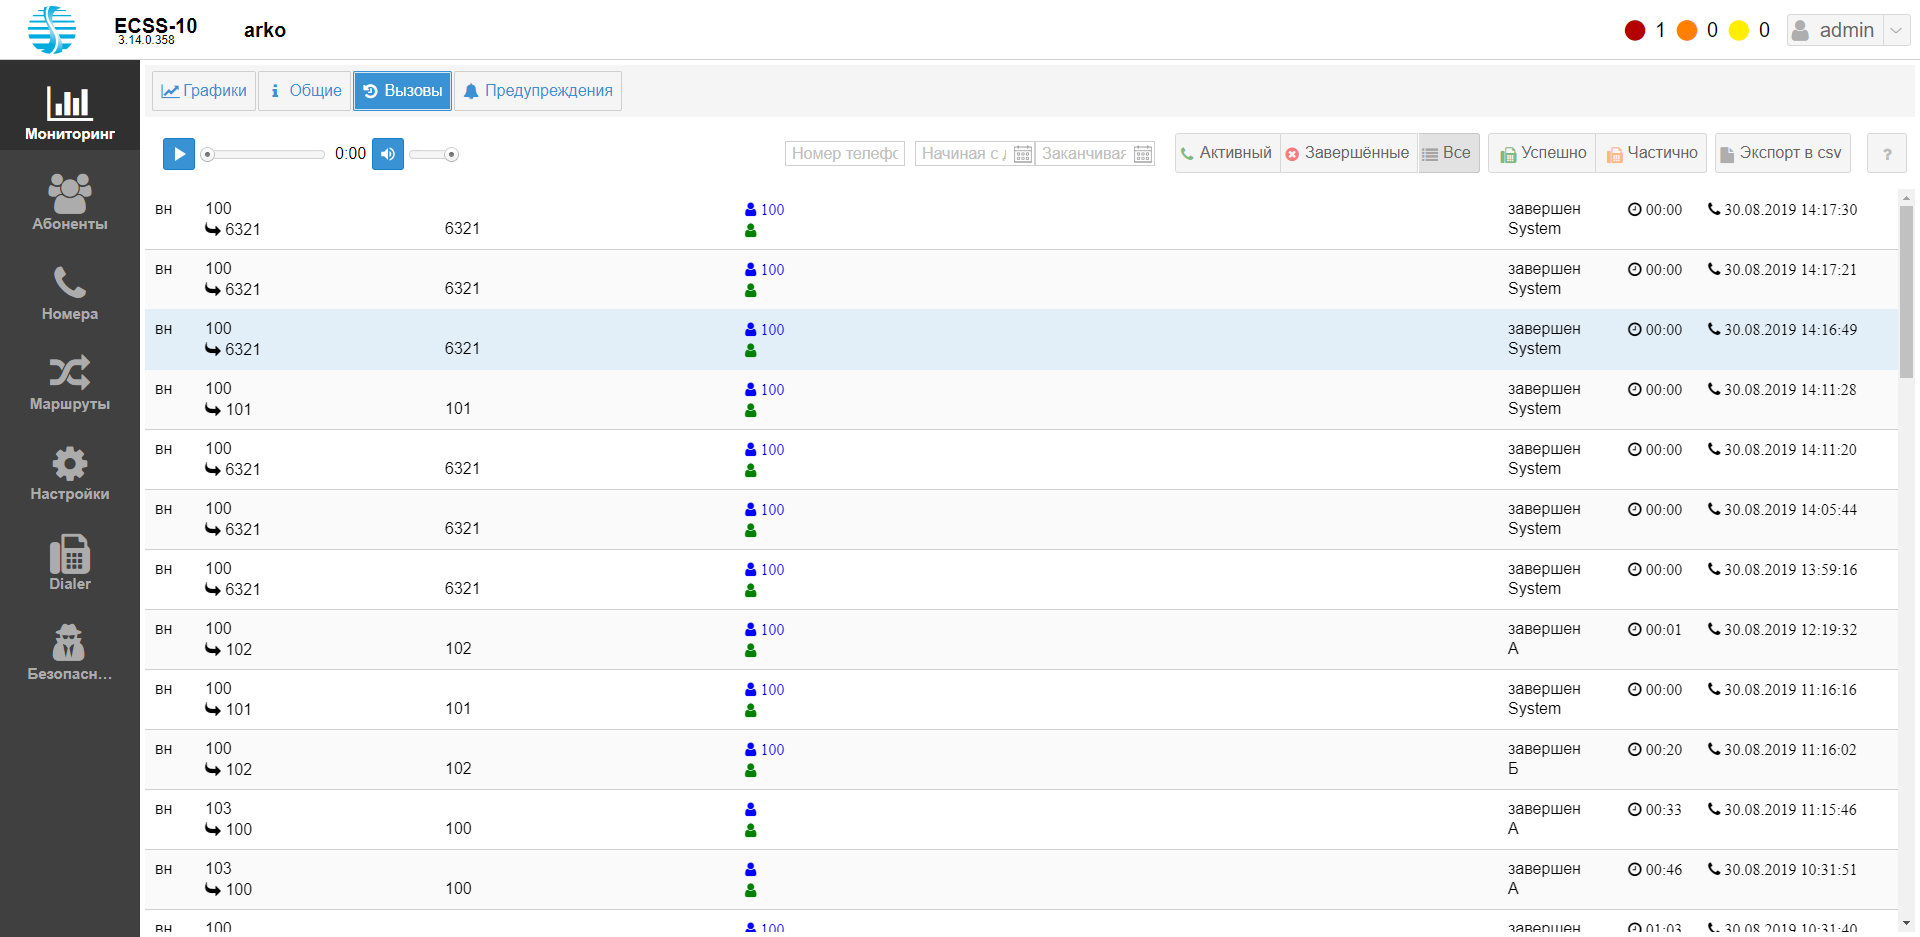Select the call at 30.08.2019 14:11:20
This screenshot has height=937, width=1920.
coord(1021,460)
